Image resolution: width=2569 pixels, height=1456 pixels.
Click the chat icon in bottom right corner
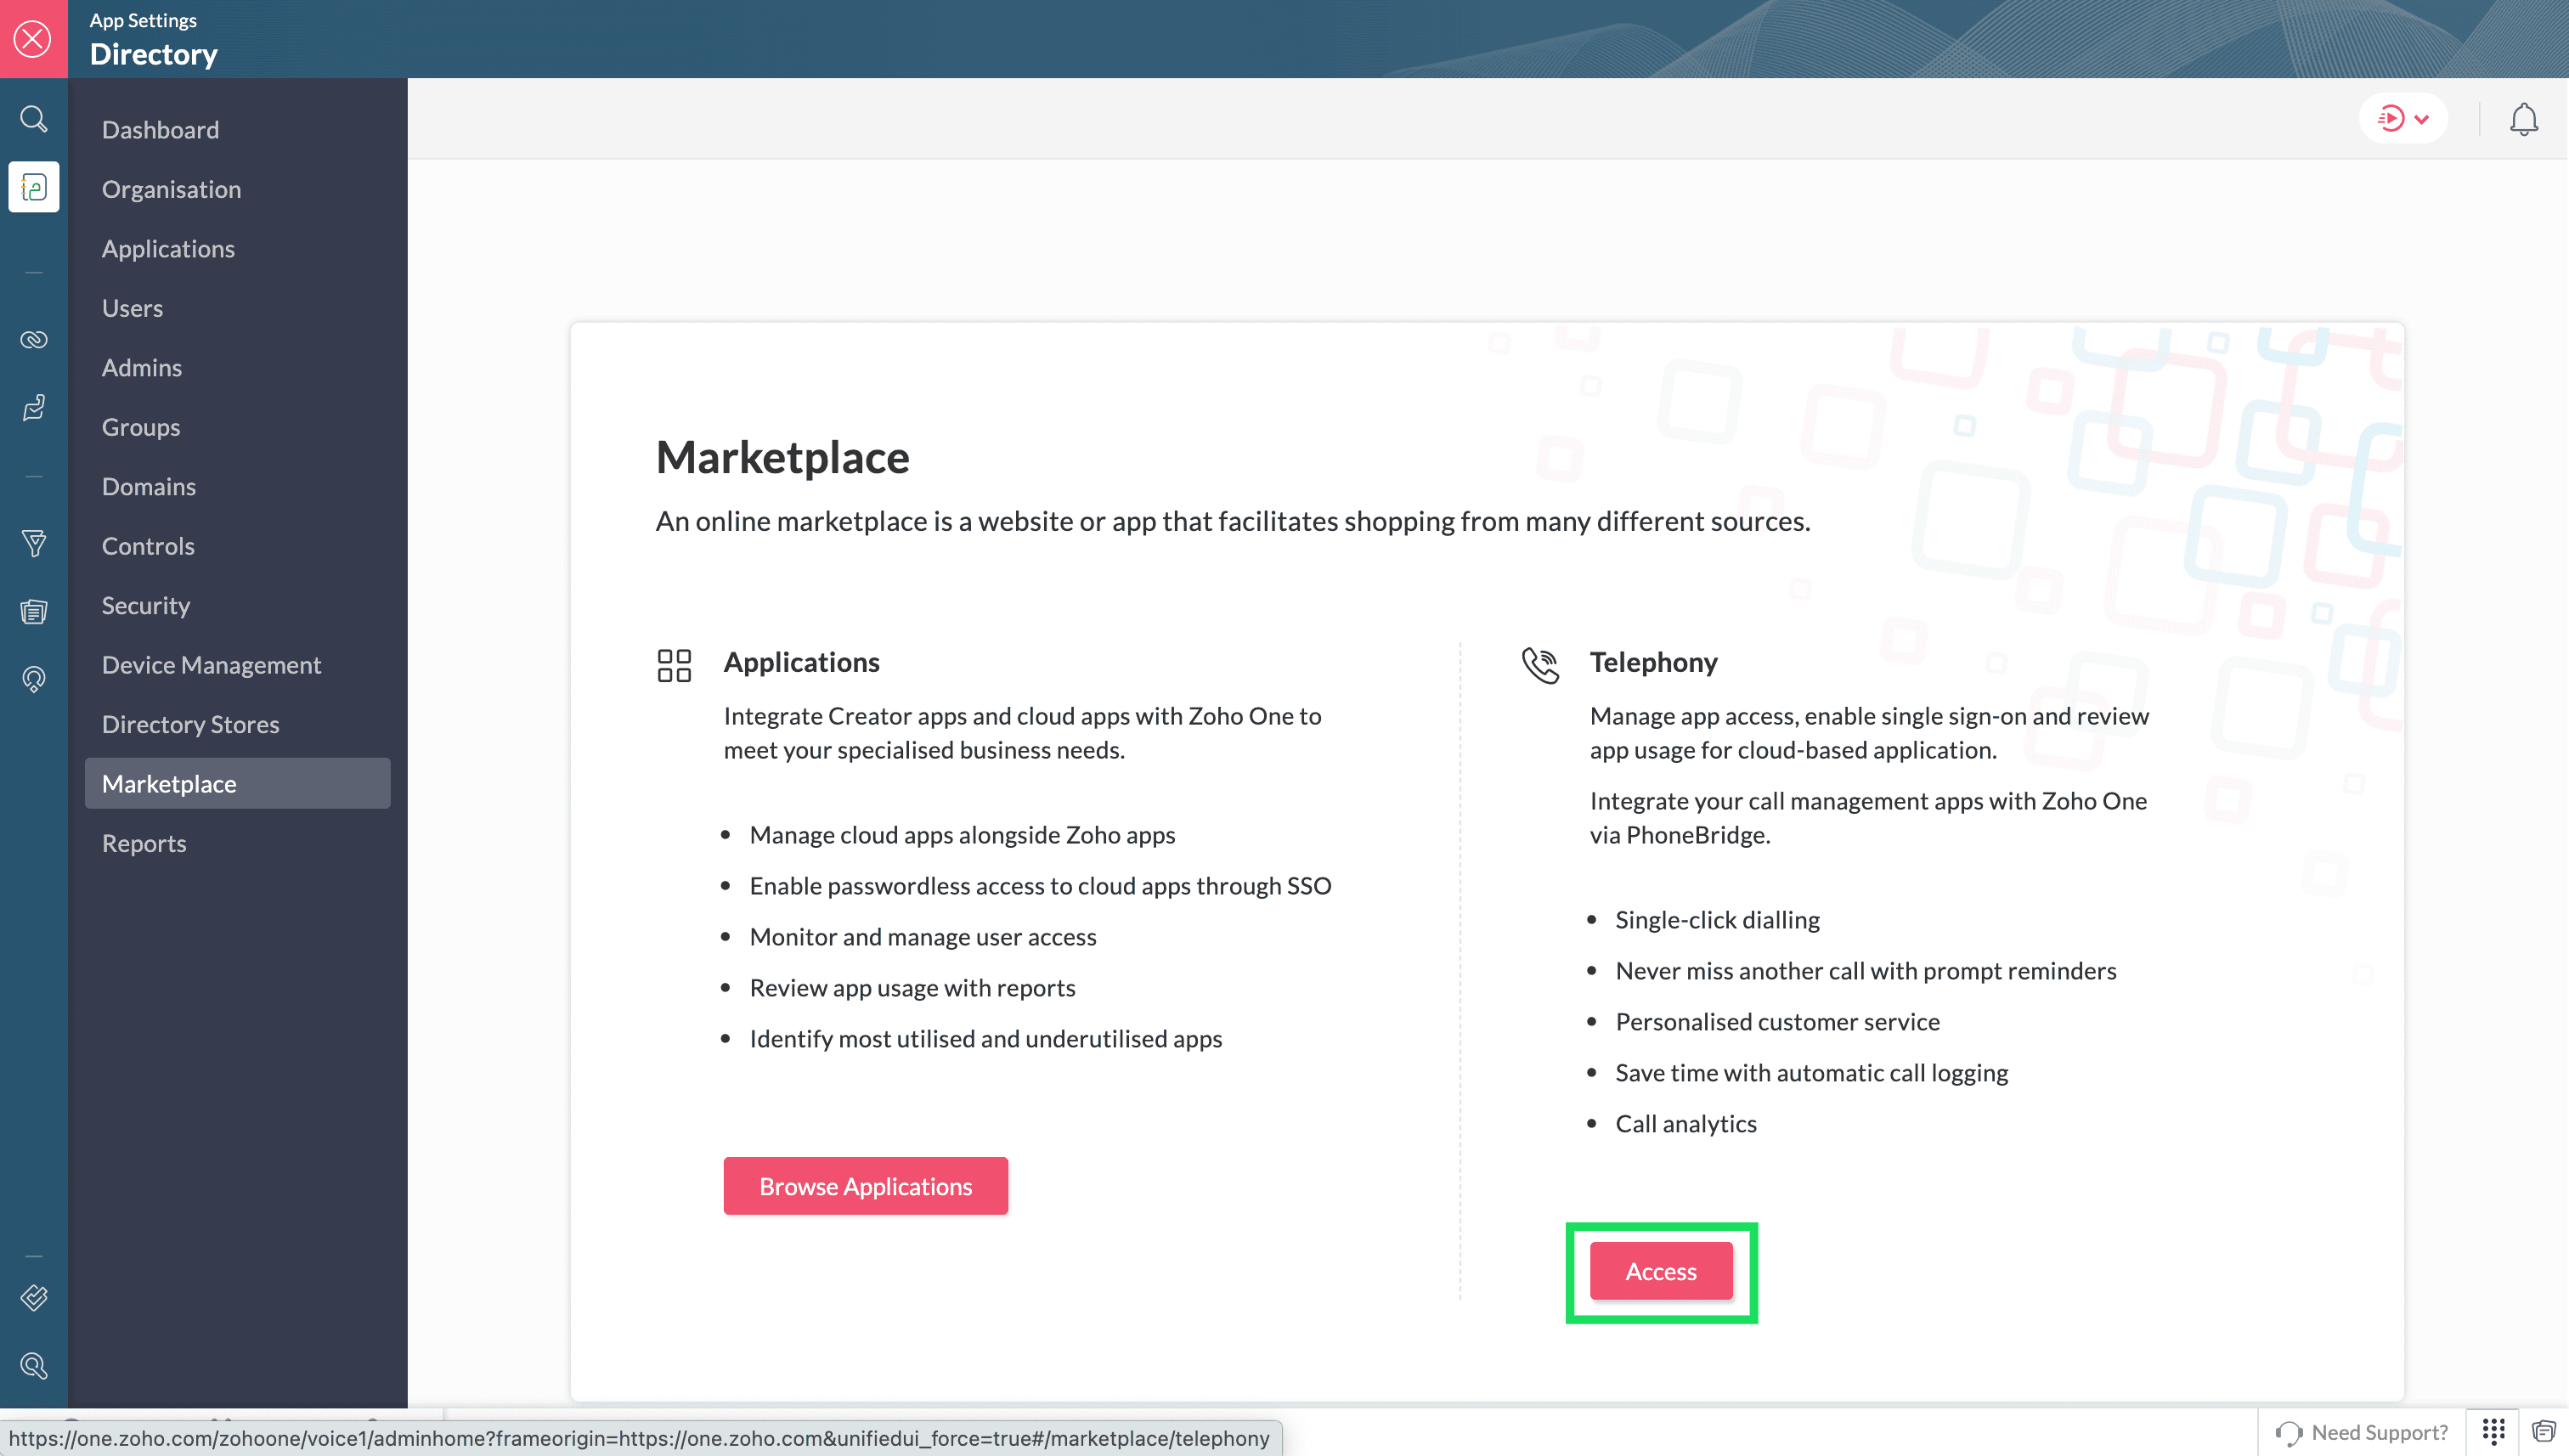tap(2543, 1431)
